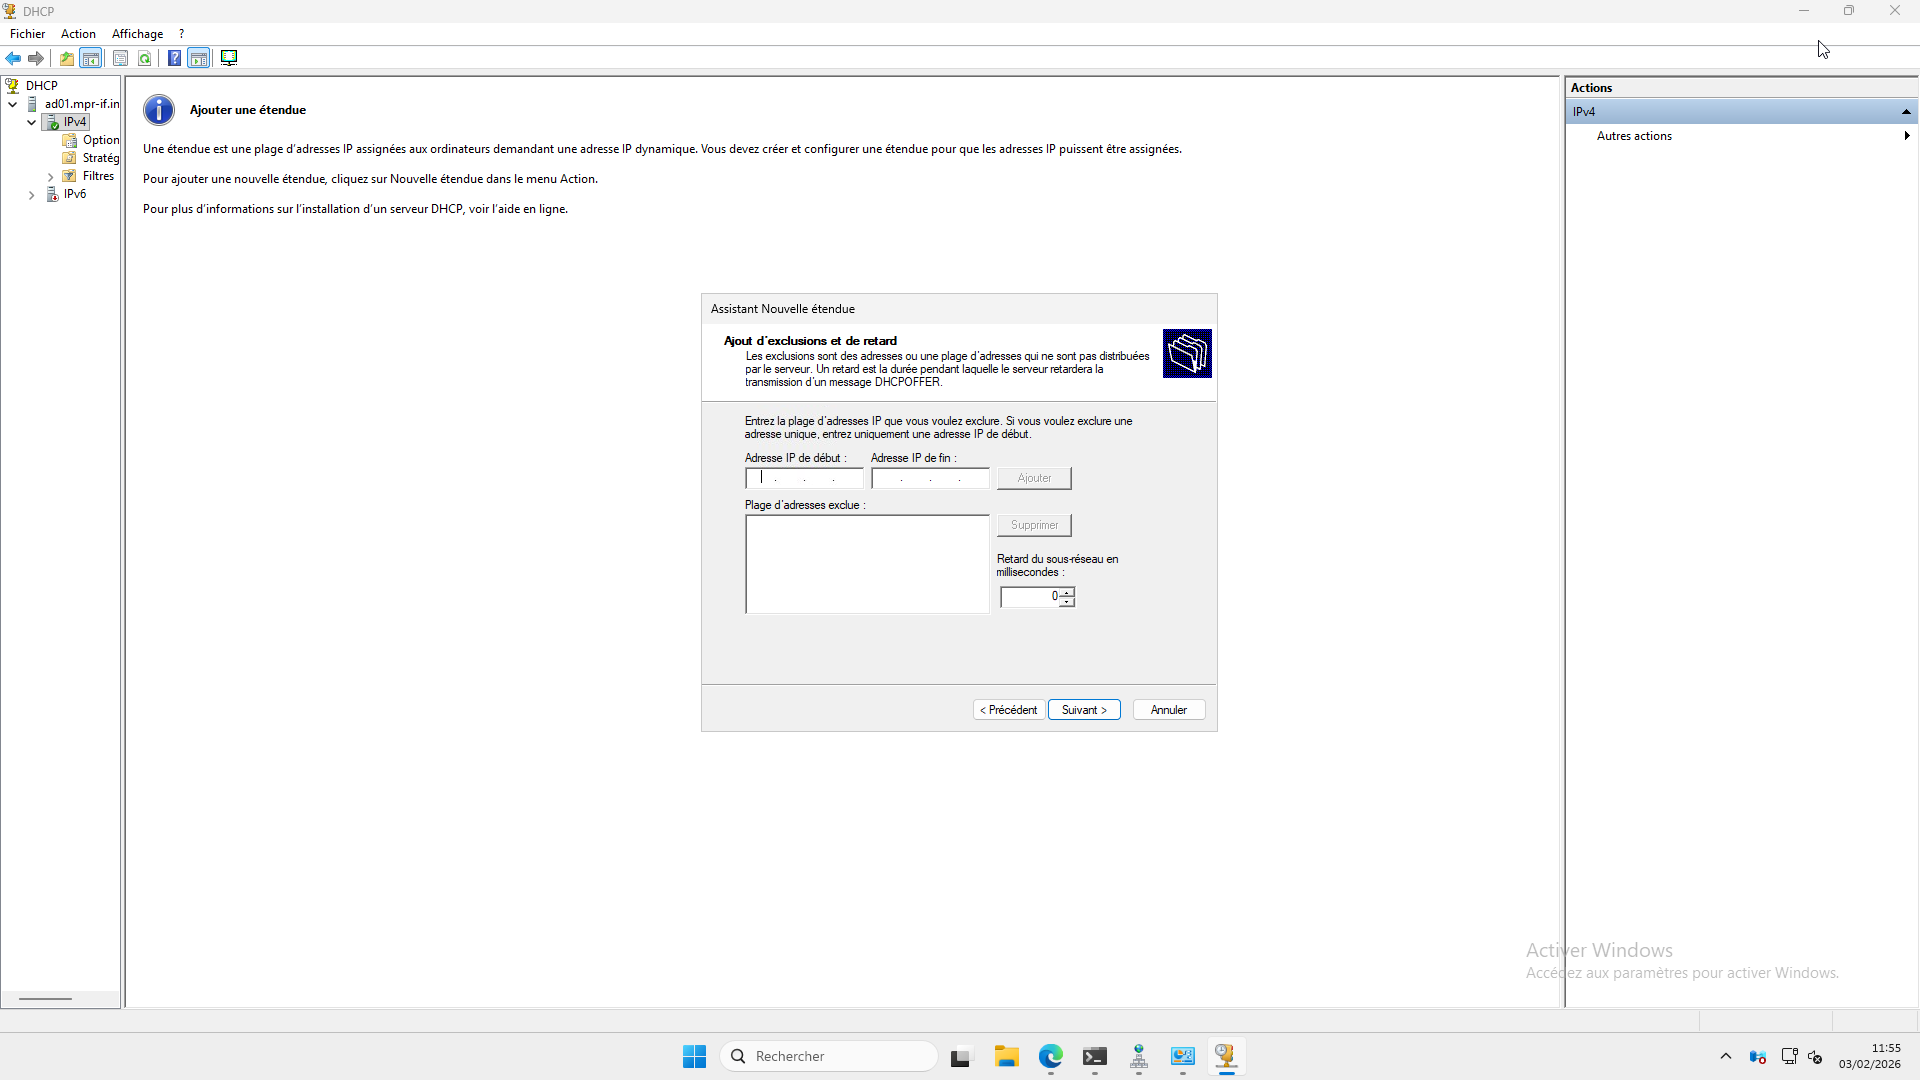This screenshot has height=1088, width=1920.
Task: Collapse the ad01.mpr-if server node
Action: pos(13,104)
